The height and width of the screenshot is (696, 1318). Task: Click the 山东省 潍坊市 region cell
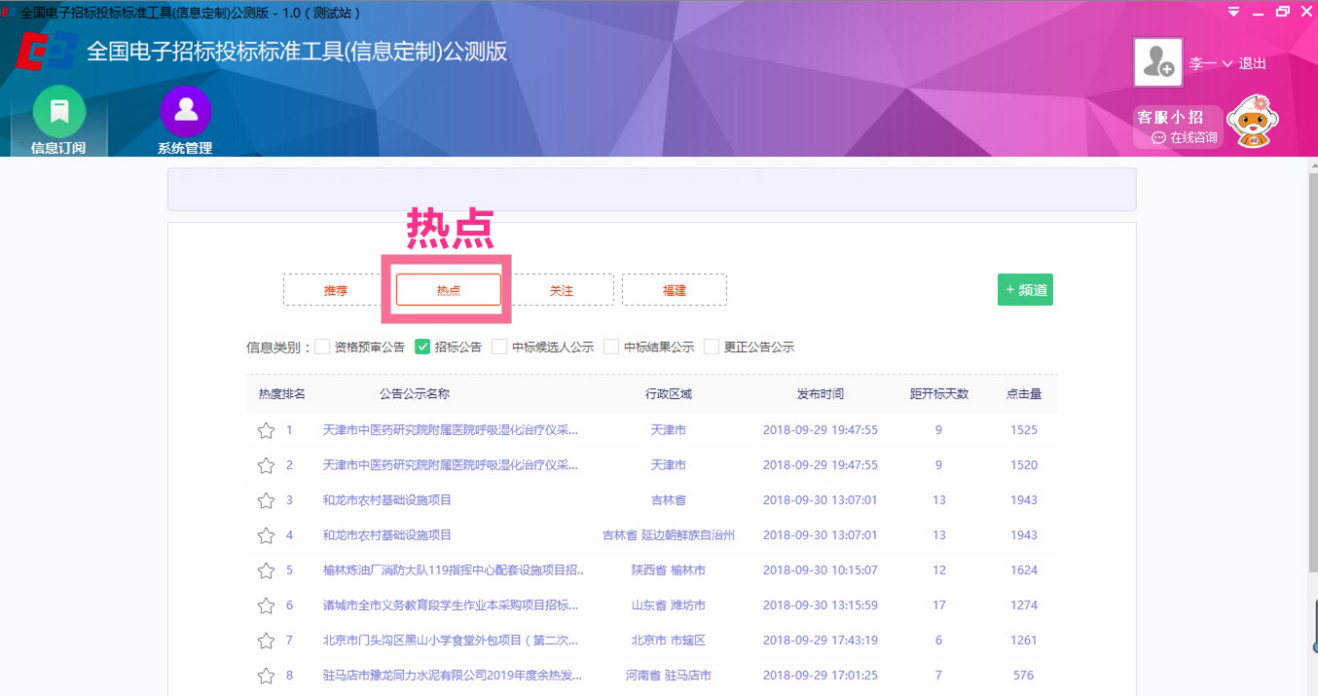[668, 605]
